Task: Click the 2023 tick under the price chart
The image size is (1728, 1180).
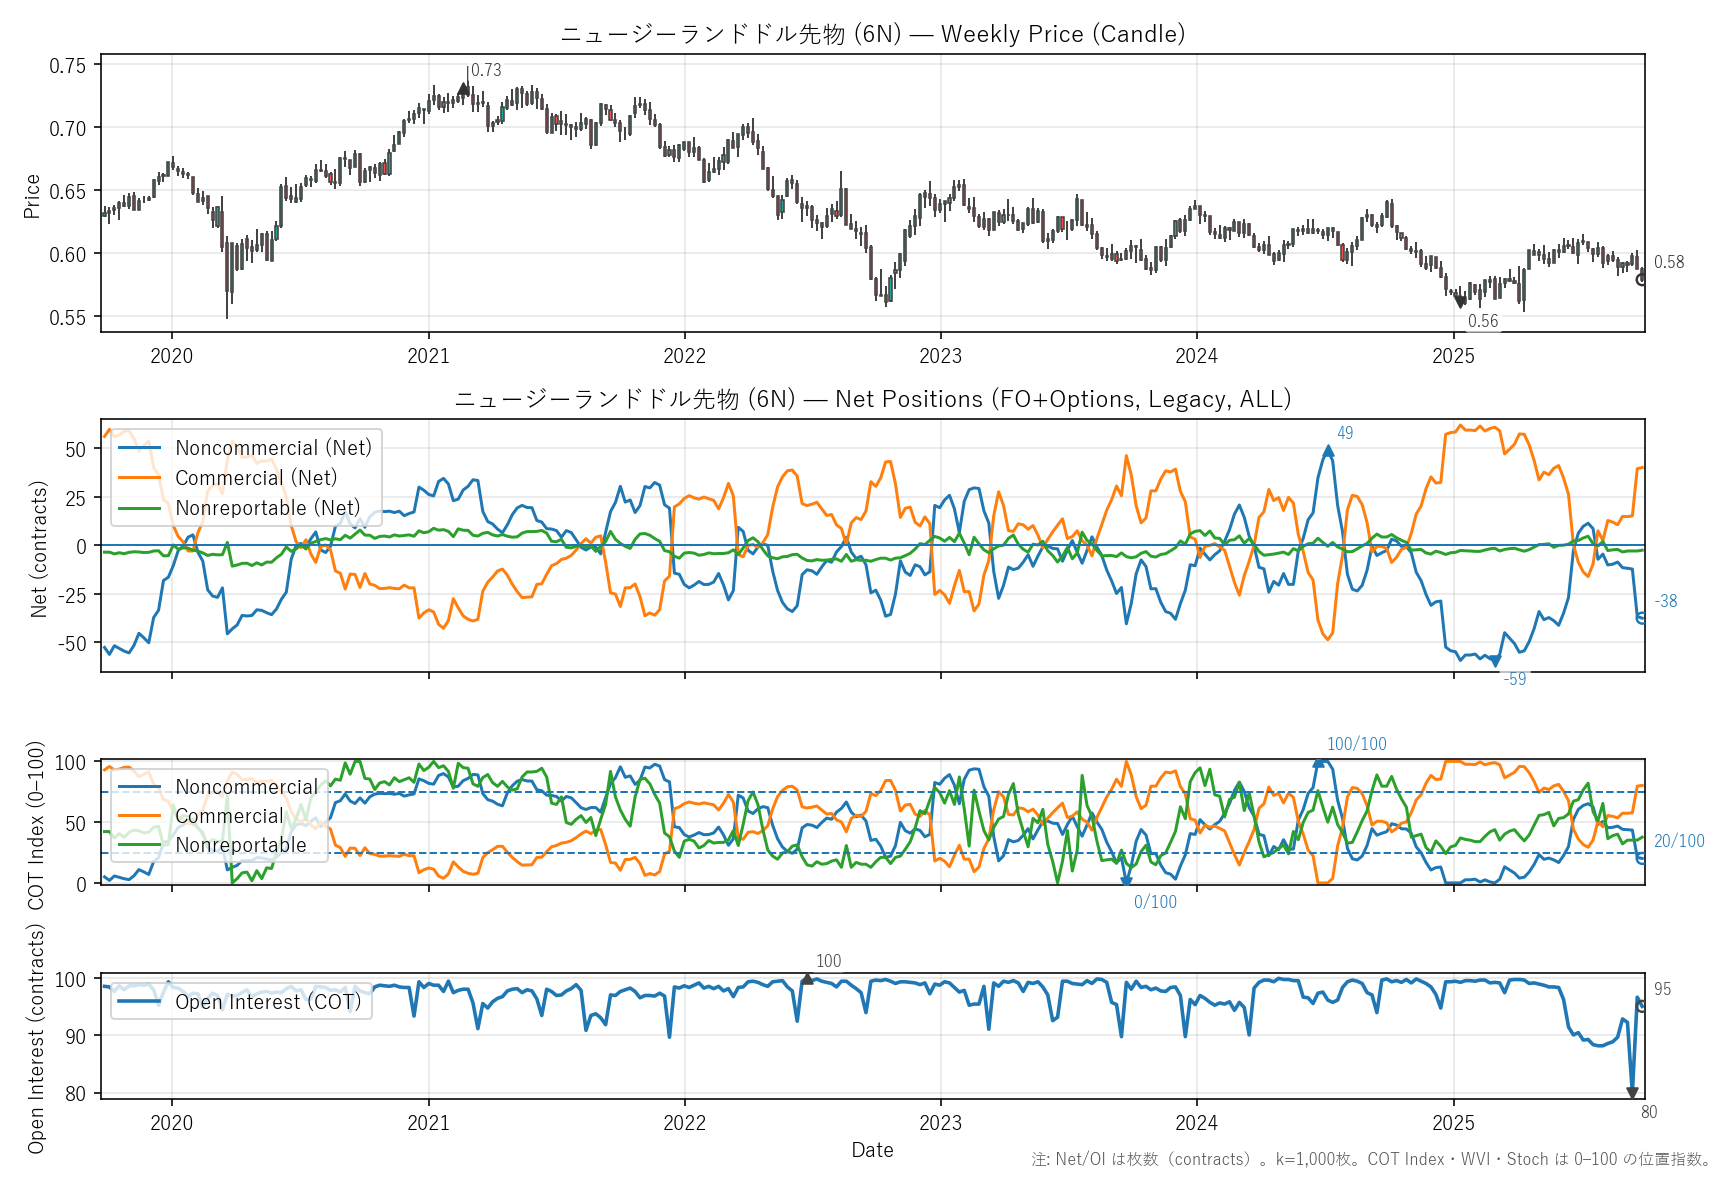Action: click(x=940, y=356)
